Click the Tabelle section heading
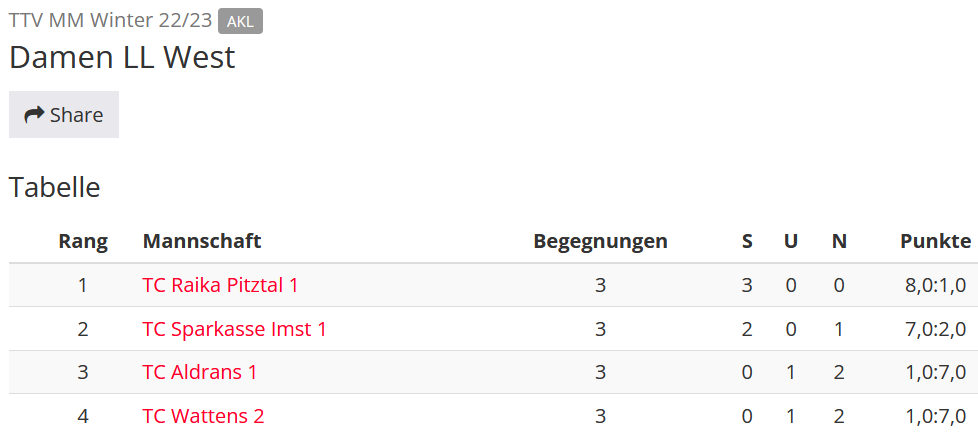 pyautogui.click(x=55, y=187)
